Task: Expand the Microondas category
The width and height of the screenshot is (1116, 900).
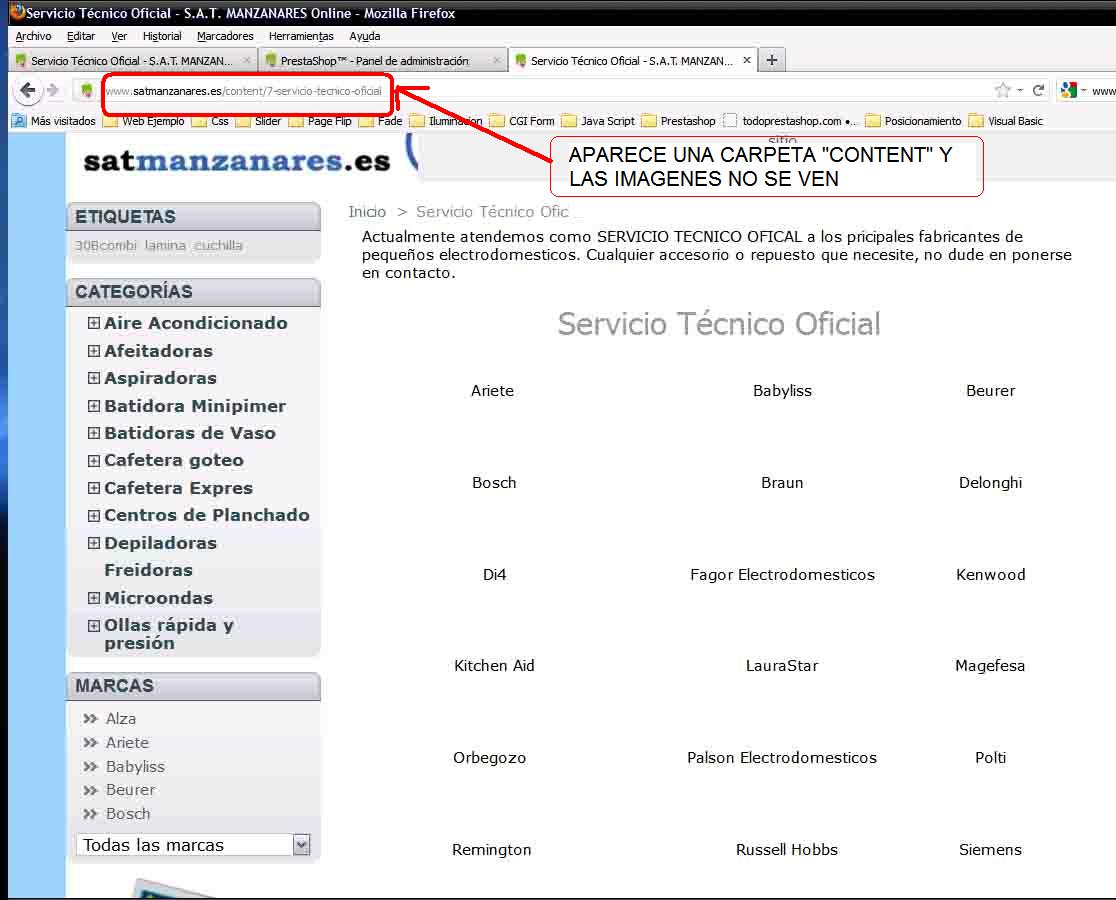Action: (93, 598)
